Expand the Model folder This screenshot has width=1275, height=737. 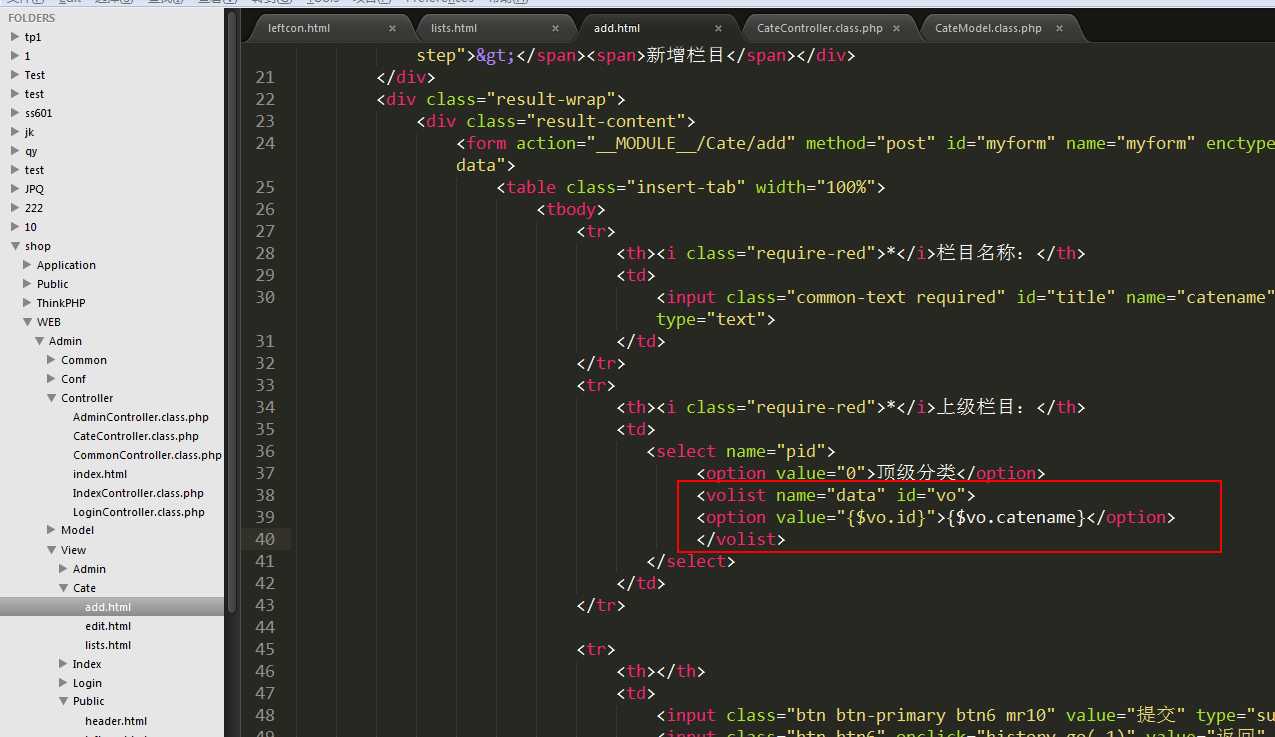click(x=51, y=530)
